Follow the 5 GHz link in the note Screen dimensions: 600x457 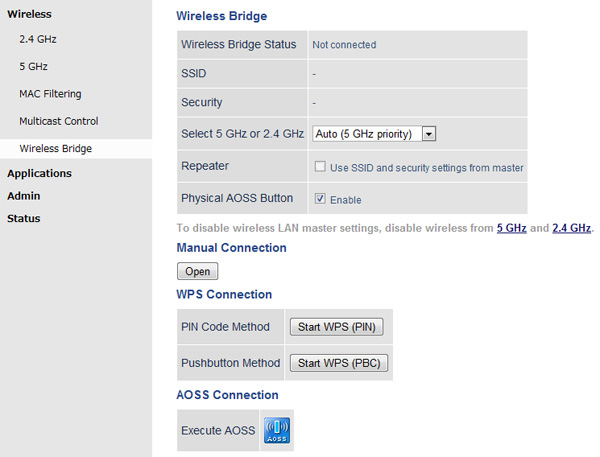click(x=511, y=229)
